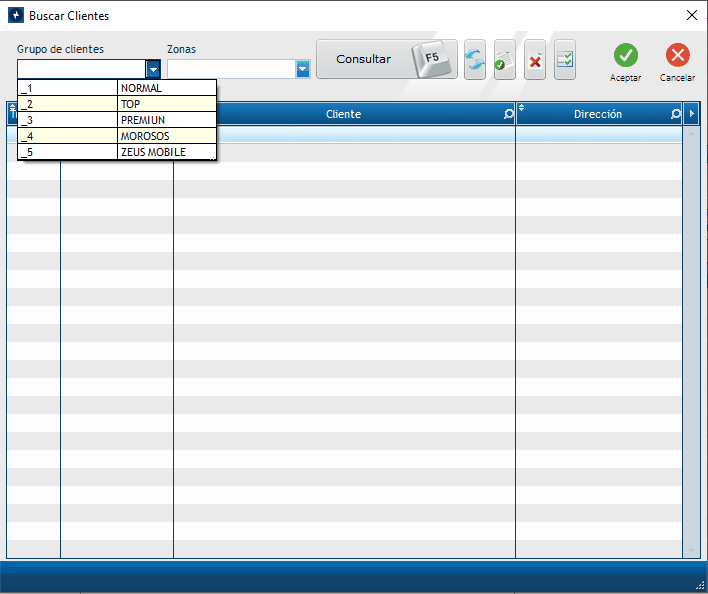
Task: Click the refresh arrows icon button
Action: pyautogui.click(x=475, y=60)
